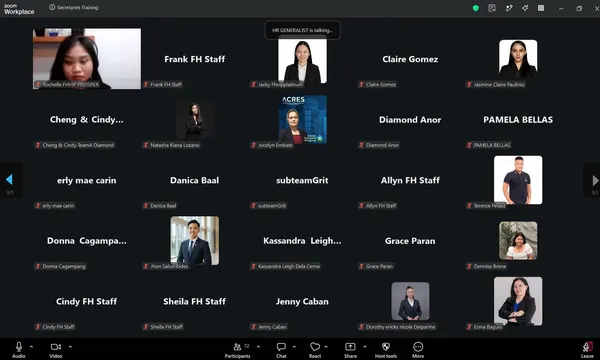Click the large 'Danica Baal' tile name

[194, 180]
